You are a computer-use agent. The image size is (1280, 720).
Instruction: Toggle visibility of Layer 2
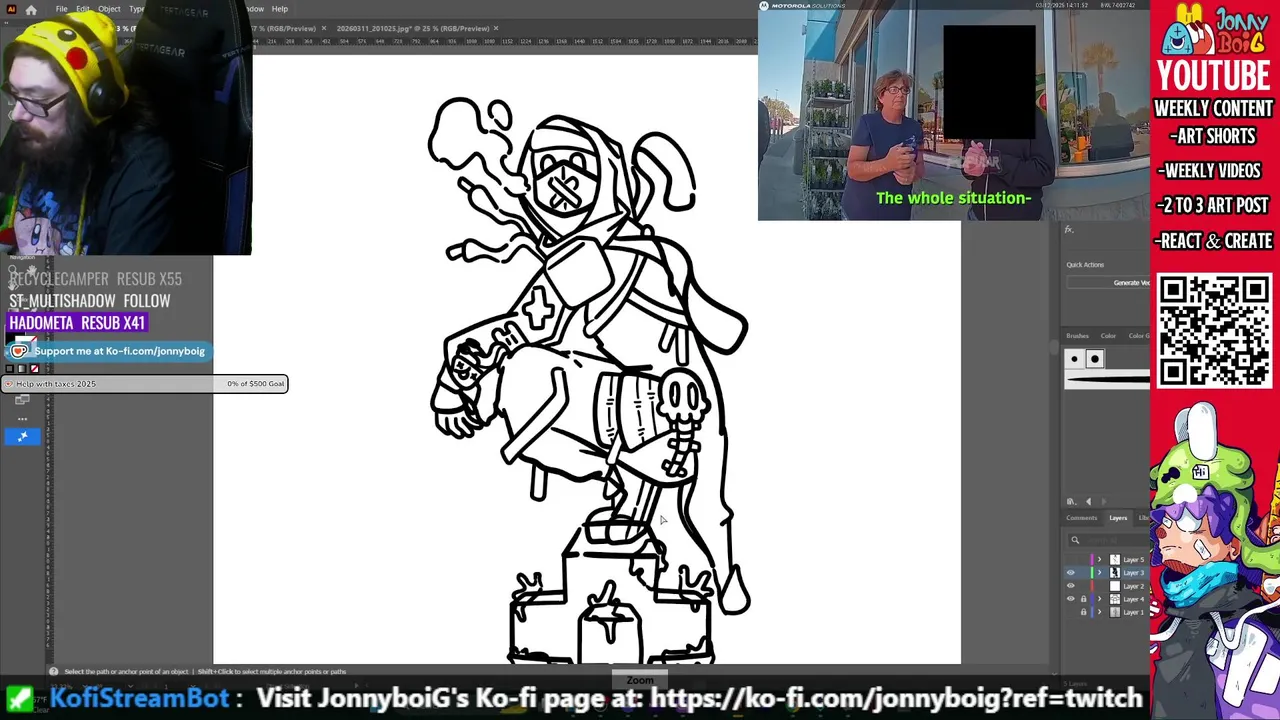(1071, 586)
